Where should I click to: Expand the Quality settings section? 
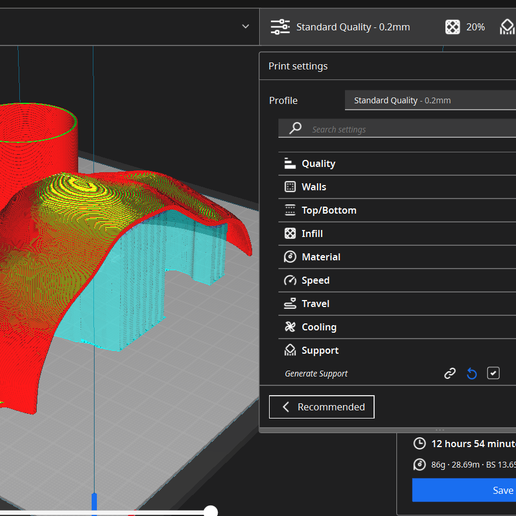coord(397,164)
